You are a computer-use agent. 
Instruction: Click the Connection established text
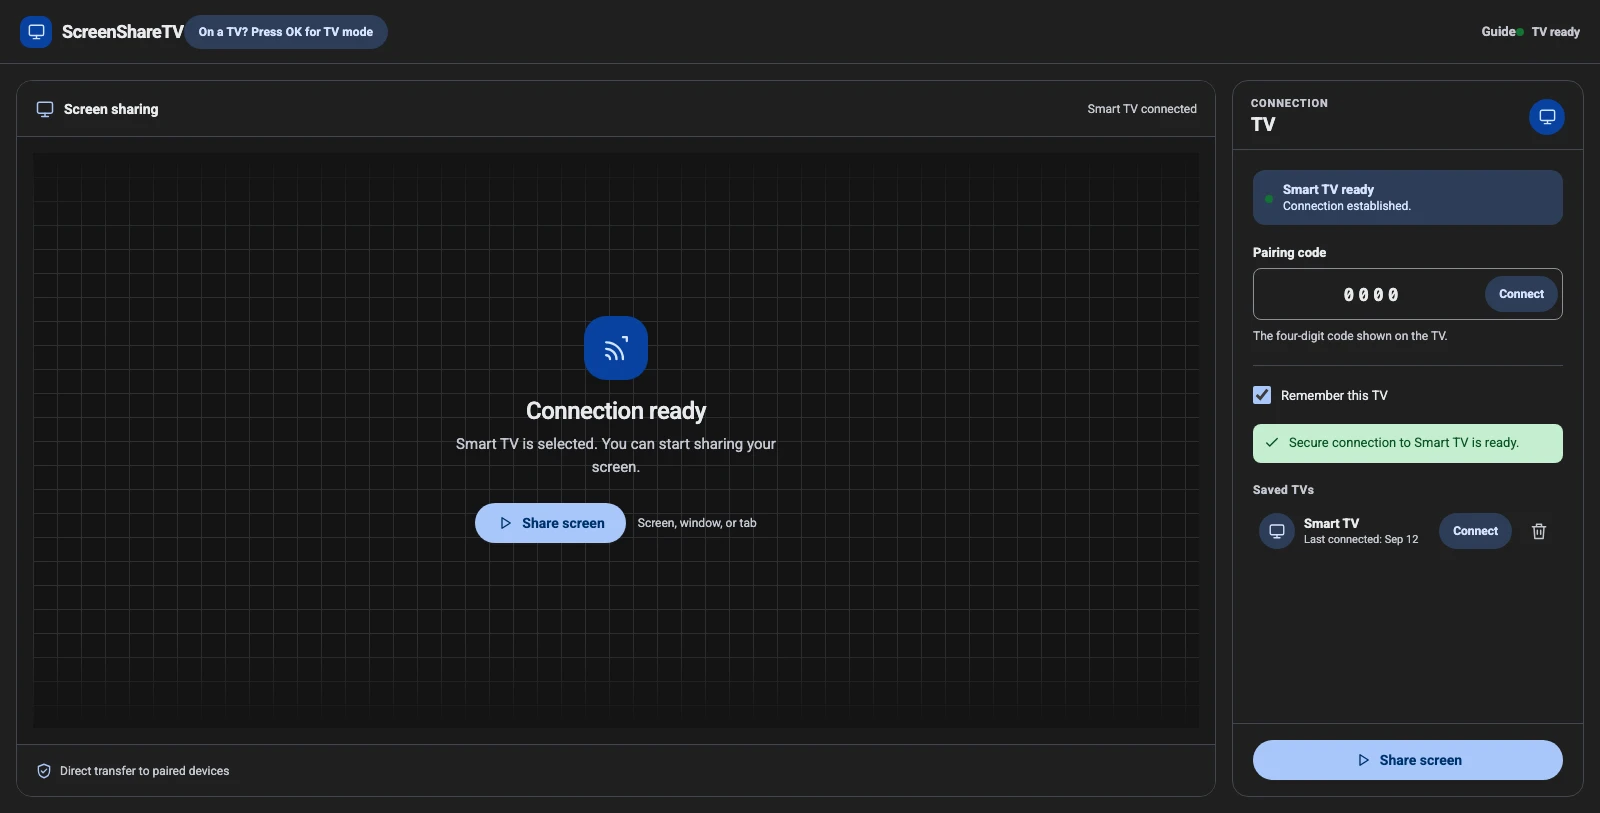click(1347, 206)
